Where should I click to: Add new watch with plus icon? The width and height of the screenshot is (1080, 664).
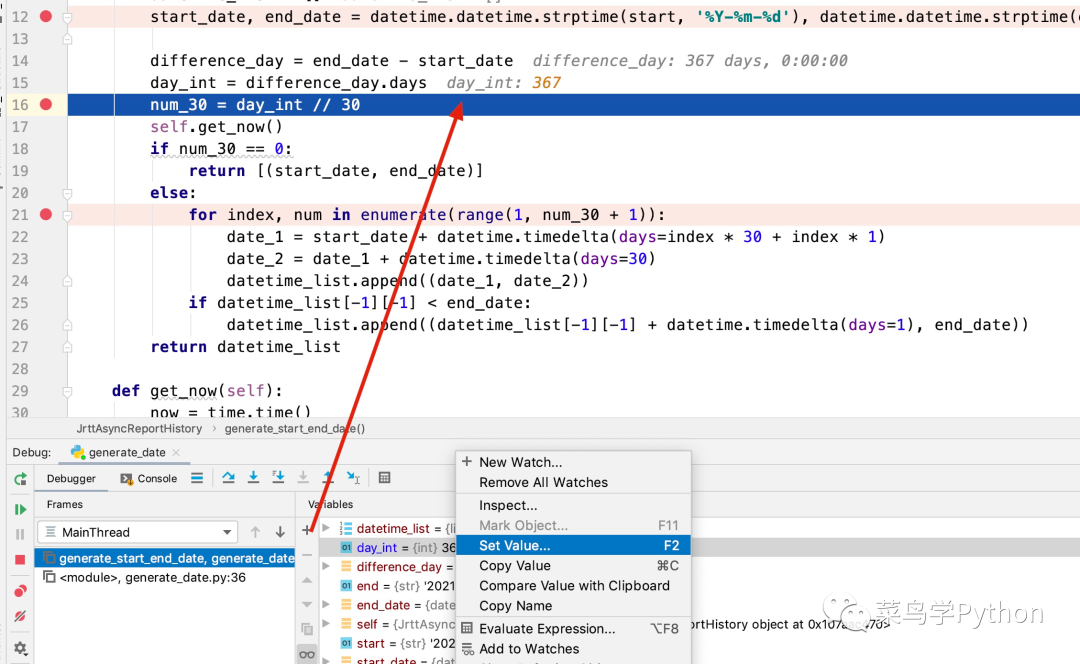click(x=307, y=530)
